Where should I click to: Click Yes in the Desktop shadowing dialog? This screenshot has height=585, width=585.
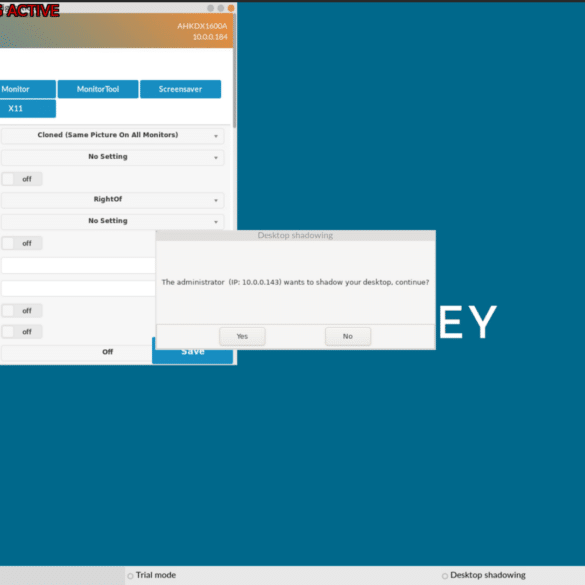pos(242,336)
